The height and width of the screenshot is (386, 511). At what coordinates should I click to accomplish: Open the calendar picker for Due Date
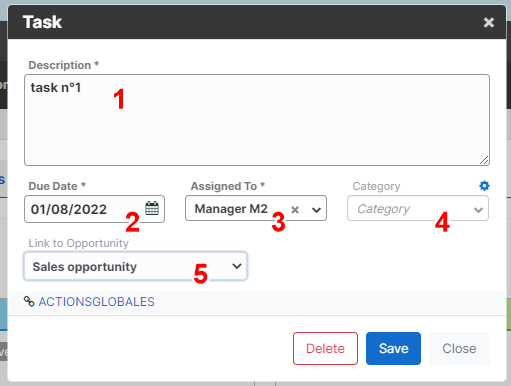[152, 208]
